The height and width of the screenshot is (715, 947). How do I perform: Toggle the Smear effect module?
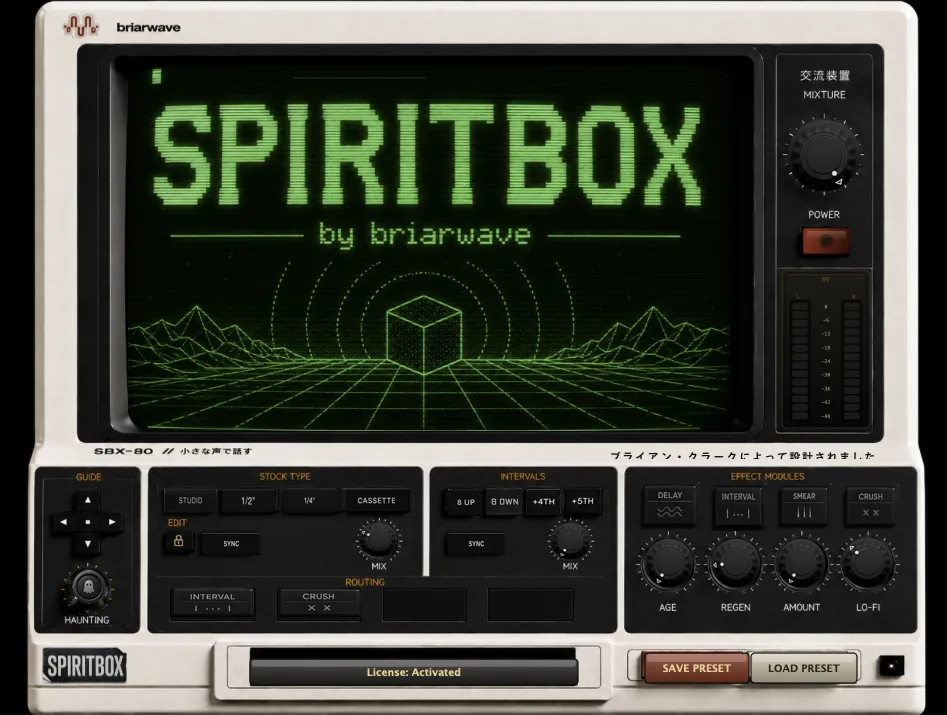(x=804, y=505)
